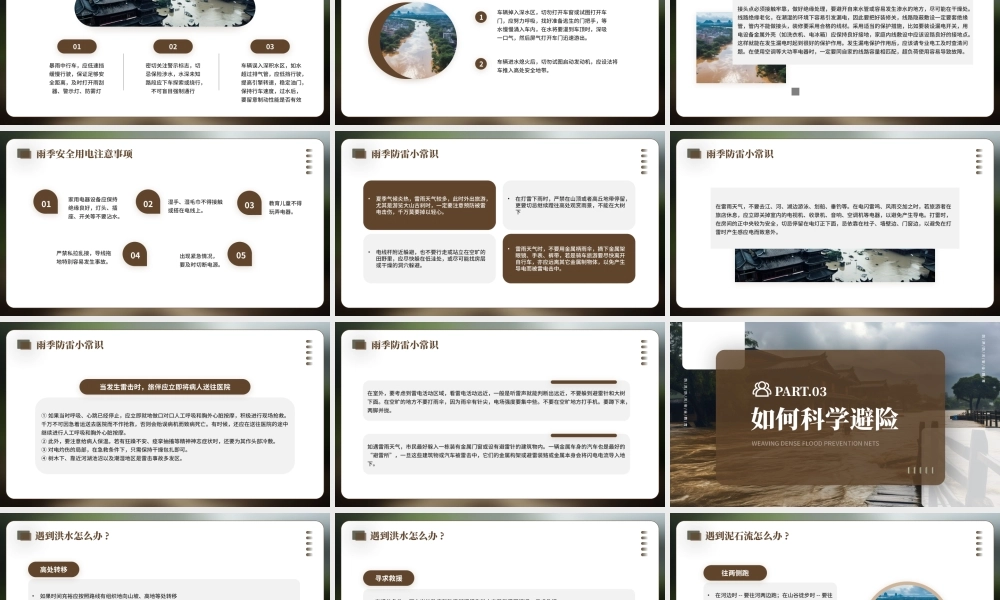1000x600 pixels.
Task: Click the 往两侧跑 pill label
Action: click(x=735, y=573)
